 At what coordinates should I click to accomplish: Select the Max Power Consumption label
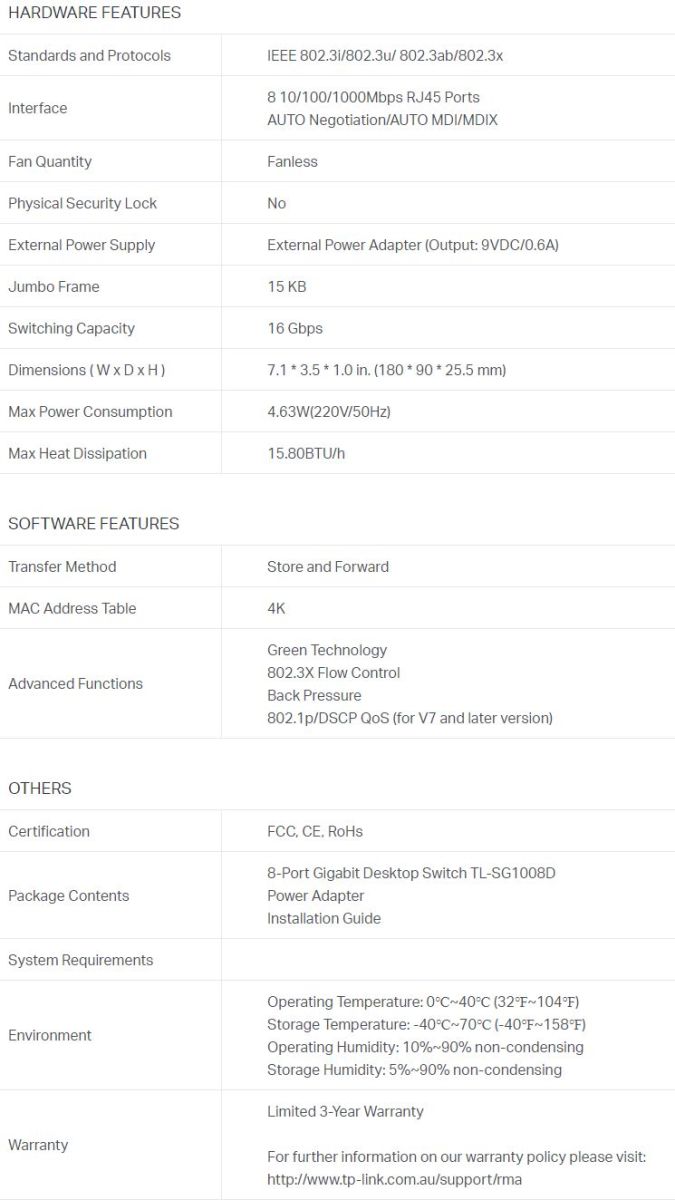(x=90, y=412)
